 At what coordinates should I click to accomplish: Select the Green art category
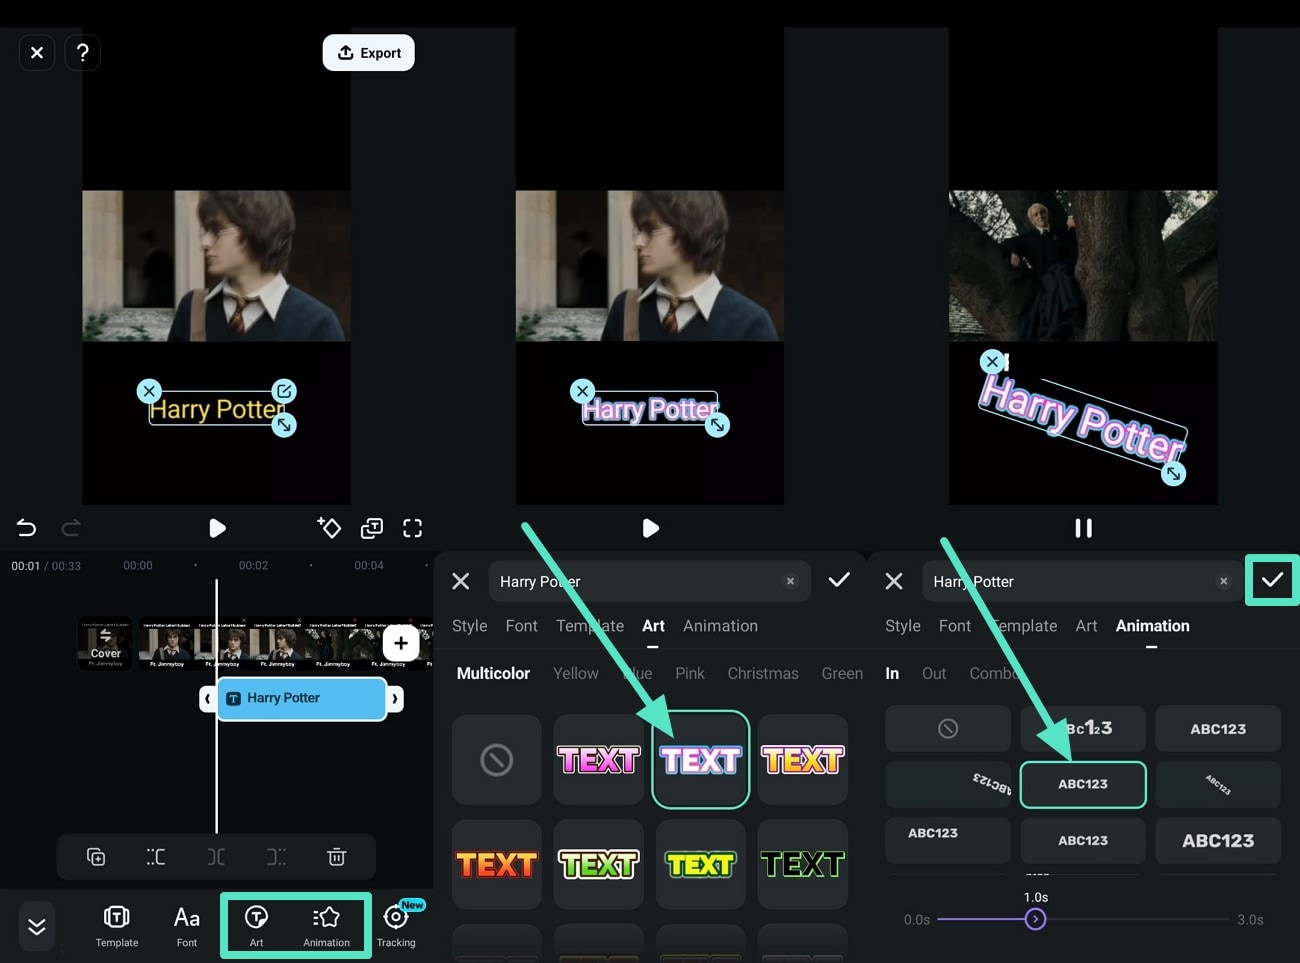pyautogui.click(x=842, y=674)
